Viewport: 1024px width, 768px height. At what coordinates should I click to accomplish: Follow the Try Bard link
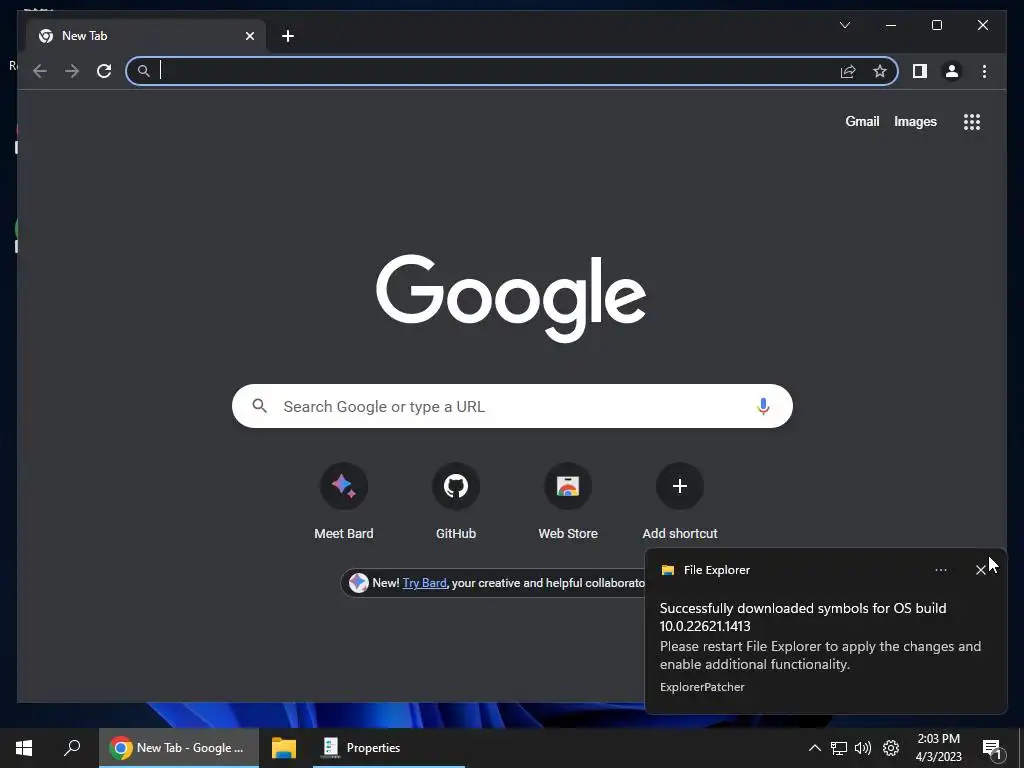[424, 583]
